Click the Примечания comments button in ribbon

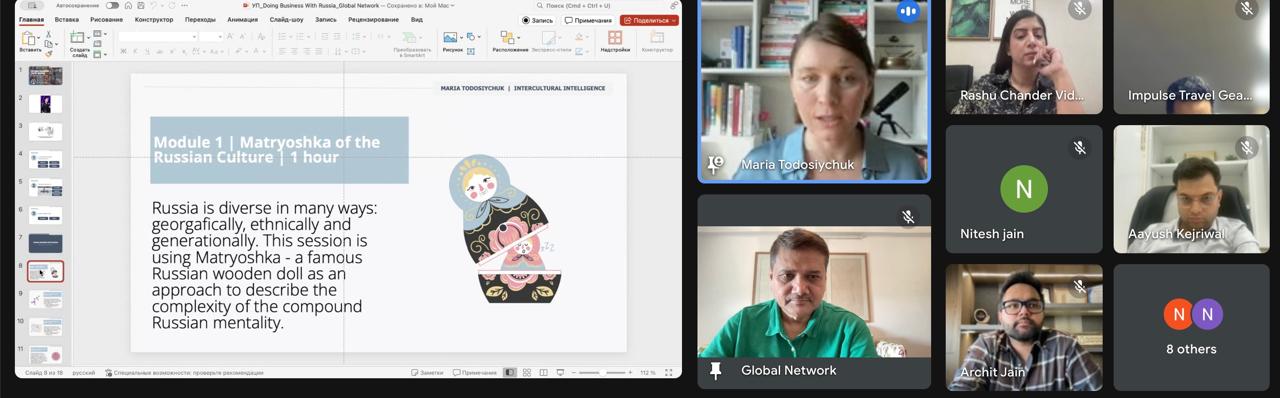coord(588,20)
